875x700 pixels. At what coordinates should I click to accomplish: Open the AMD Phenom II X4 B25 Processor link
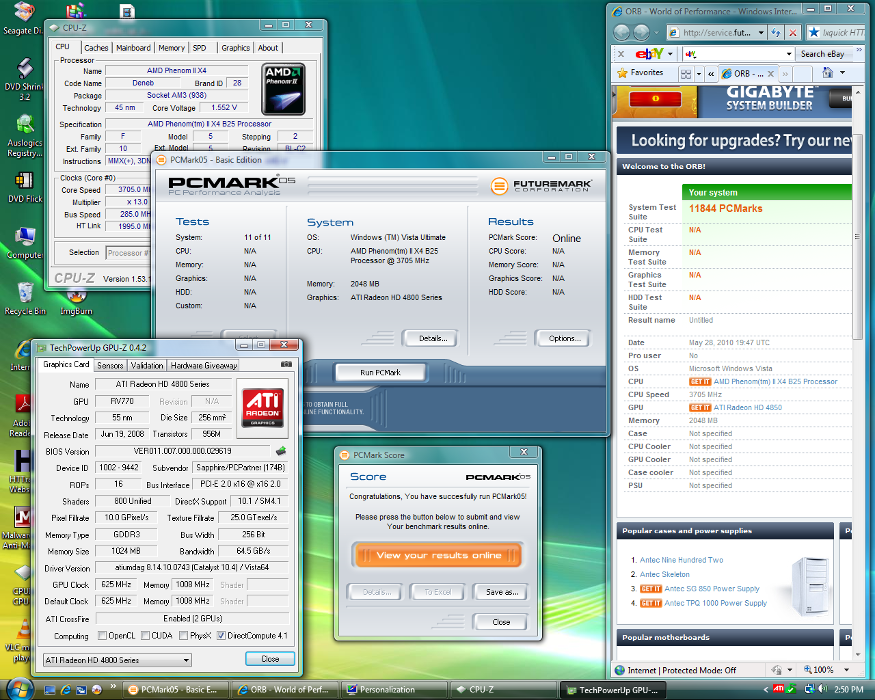tap(775, 381)
